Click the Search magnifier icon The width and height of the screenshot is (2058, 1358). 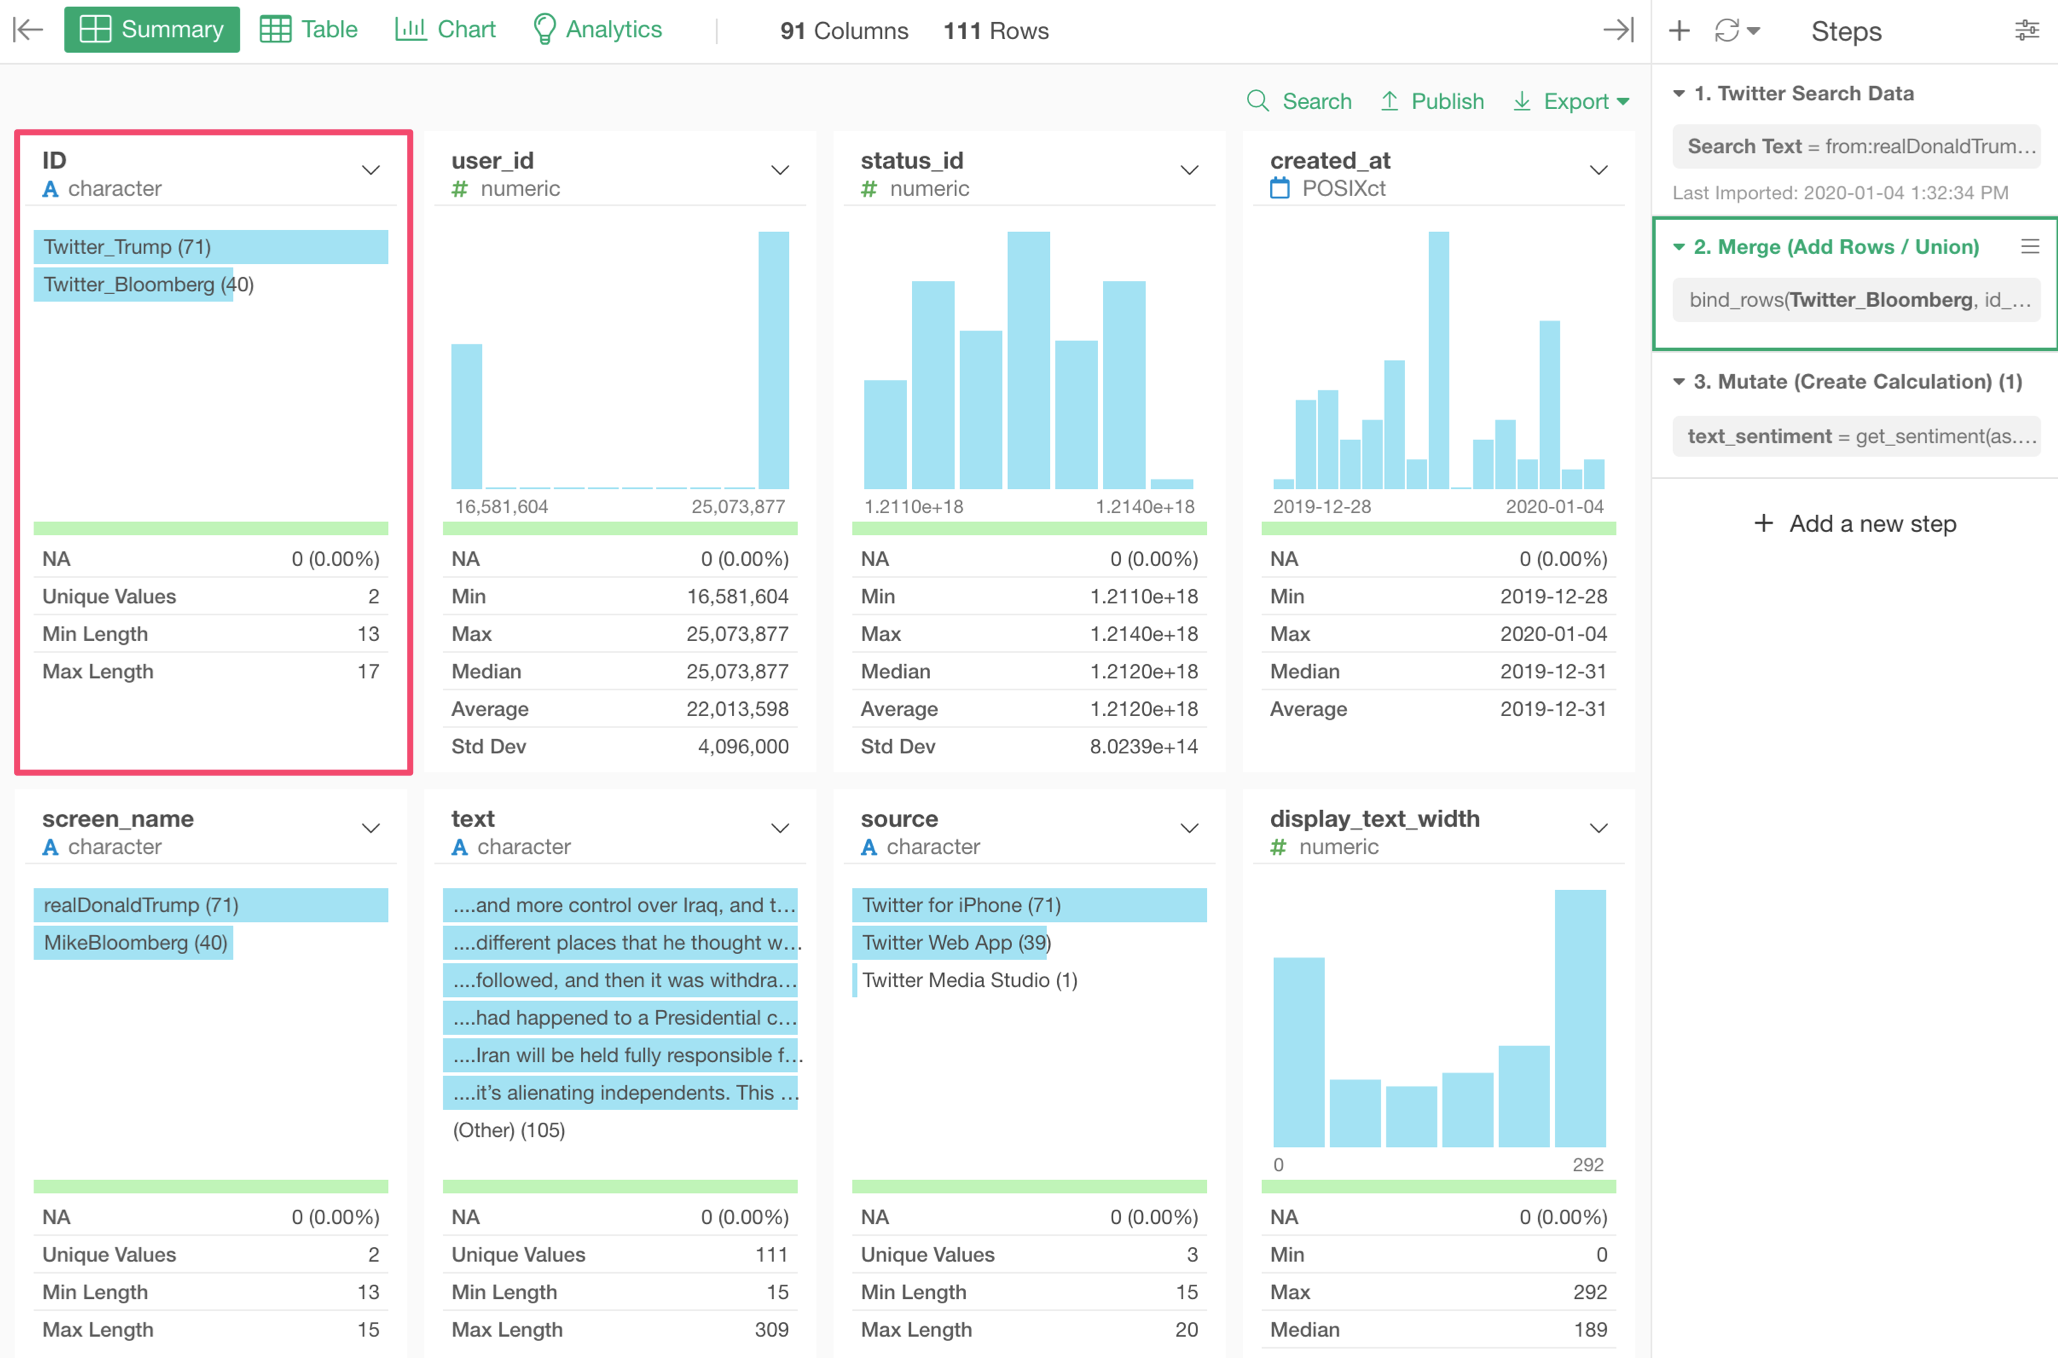click(1258, 101)
